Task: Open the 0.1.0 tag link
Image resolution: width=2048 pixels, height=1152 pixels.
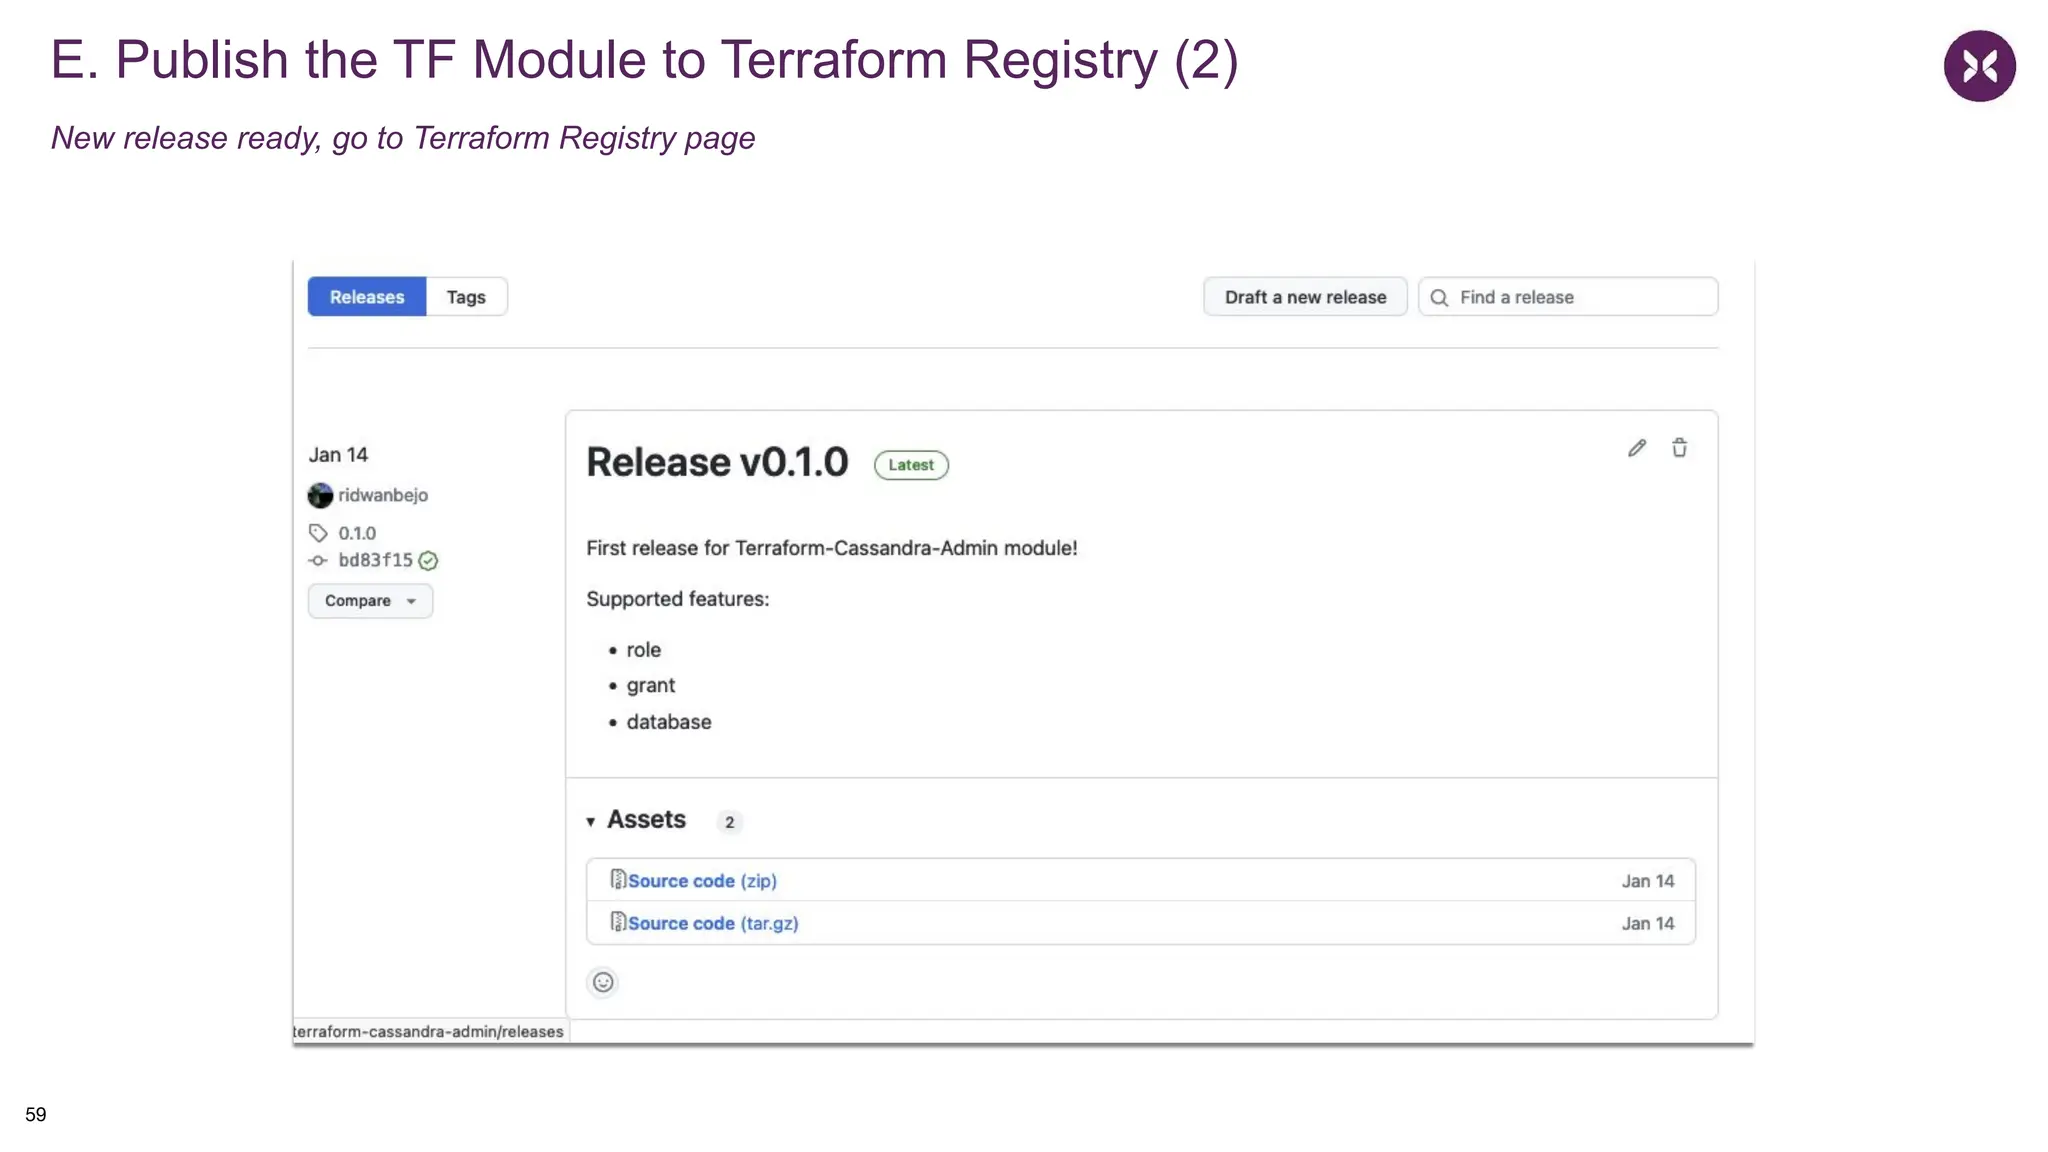Action: [357, 533]
